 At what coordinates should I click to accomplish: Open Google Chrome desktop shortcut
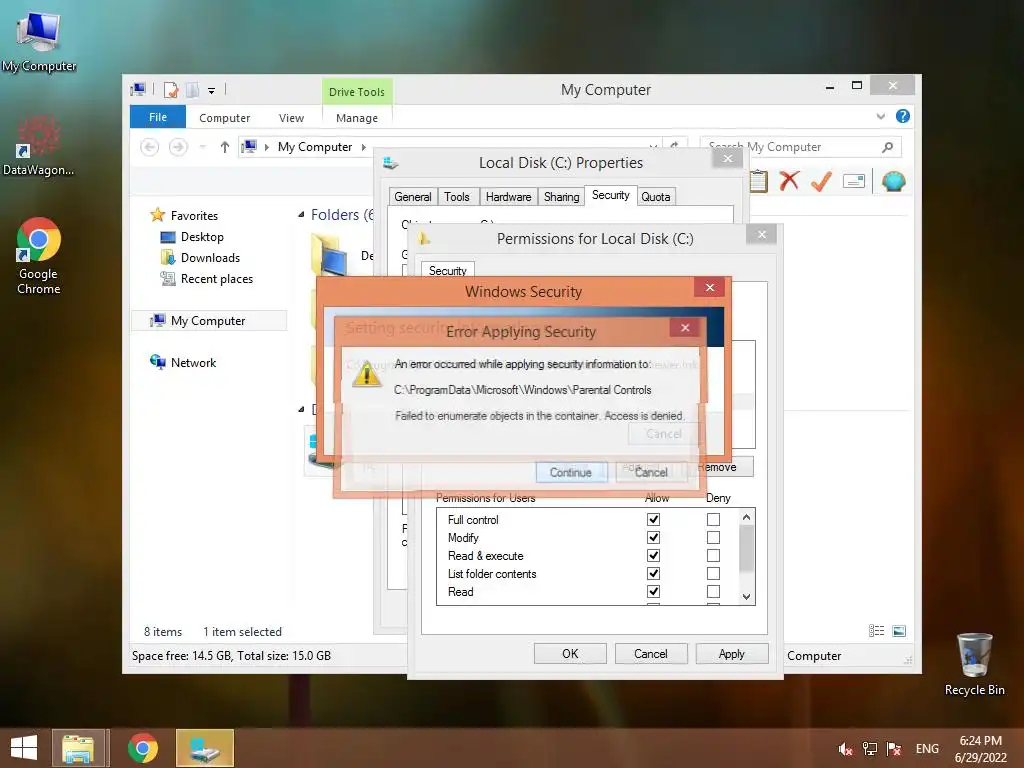(x=39, y=256)
